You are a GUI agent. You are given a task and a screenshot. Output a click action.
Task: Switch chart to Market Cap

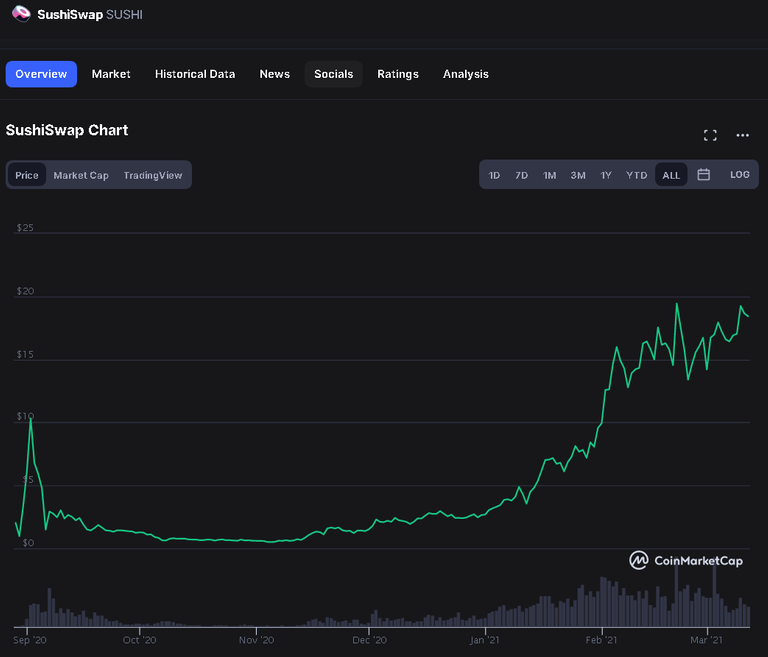(81, 175)
